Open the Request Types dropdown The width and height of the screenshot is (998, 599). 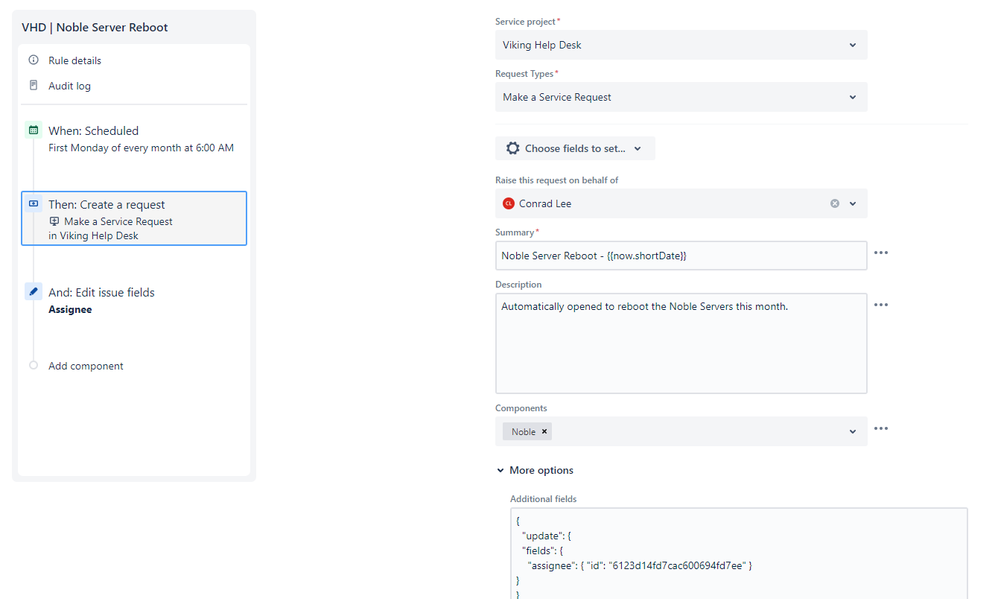[681, 97]
